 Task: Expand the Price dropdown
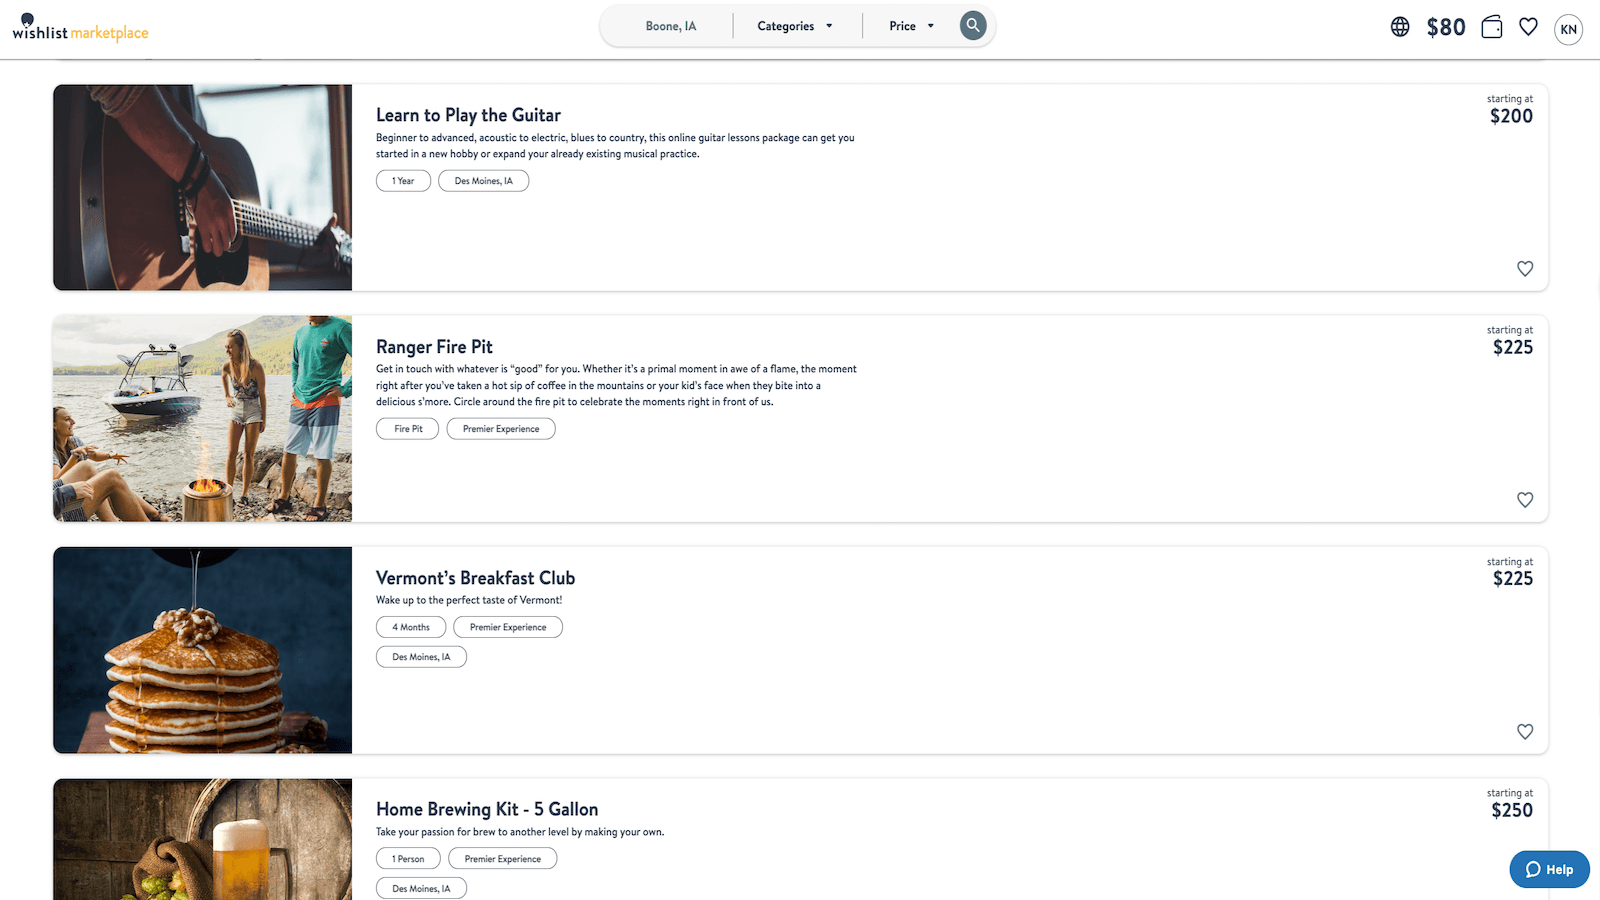[909, 26]
